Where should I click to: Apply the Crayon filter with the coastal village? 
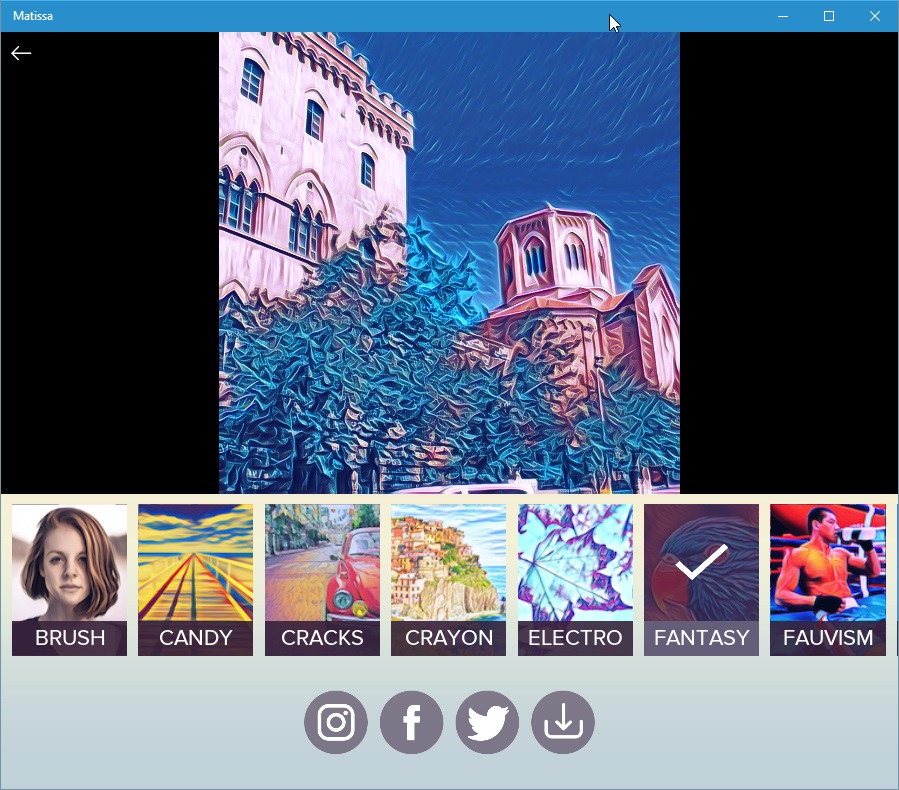point(448,565)
